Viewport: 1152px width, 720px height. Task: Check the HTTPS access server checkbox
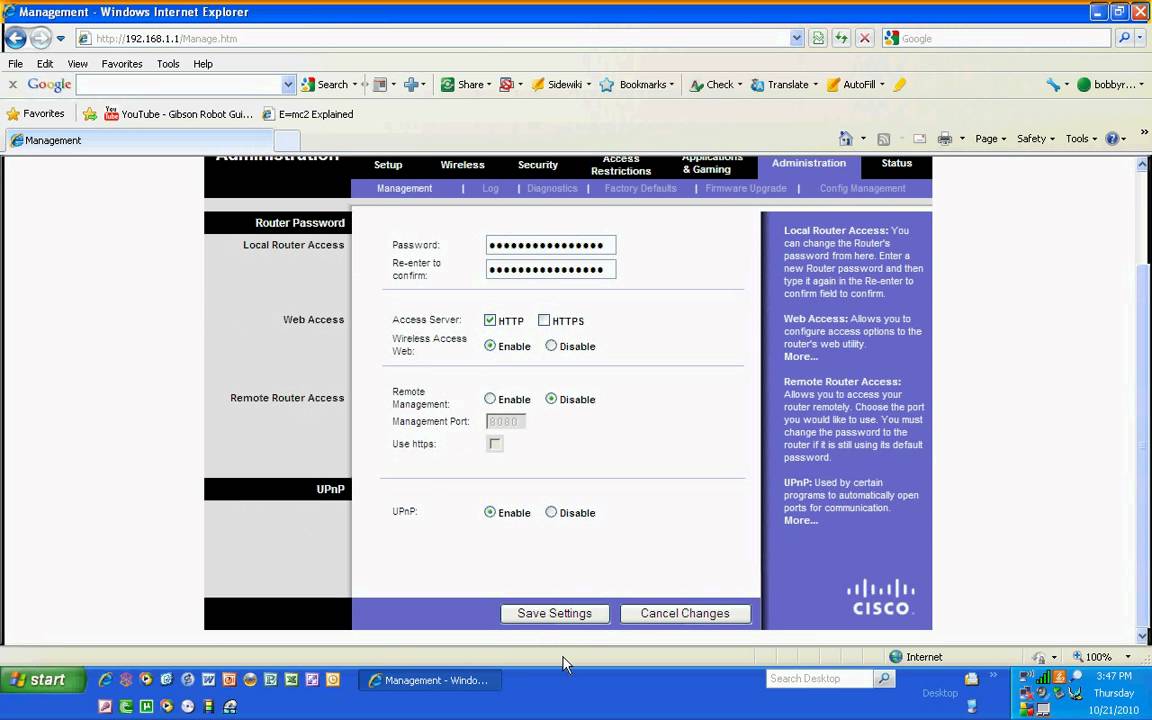click(x=544, y=320)
